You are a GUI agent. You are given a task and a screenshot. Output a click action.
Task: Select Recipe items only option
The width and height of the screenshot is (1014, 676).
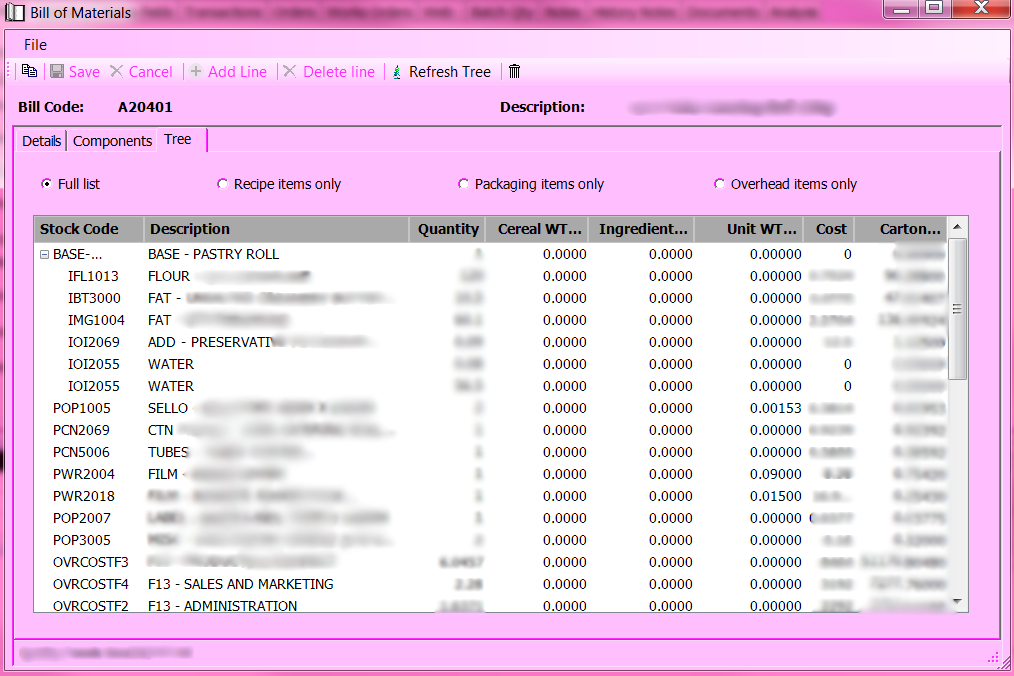click(222, 184)
